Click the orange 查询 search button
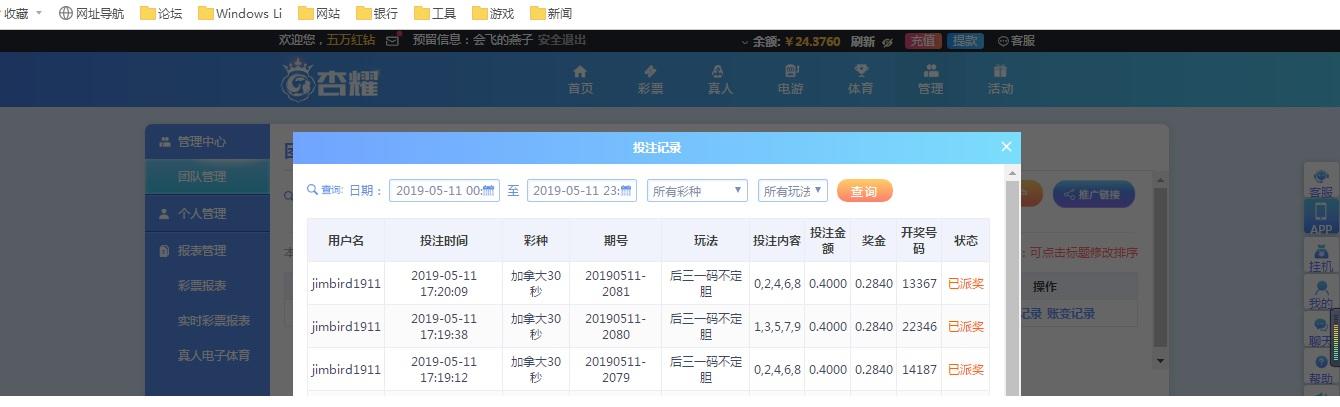Screen dimensions: 1340x407 (864, 191)
